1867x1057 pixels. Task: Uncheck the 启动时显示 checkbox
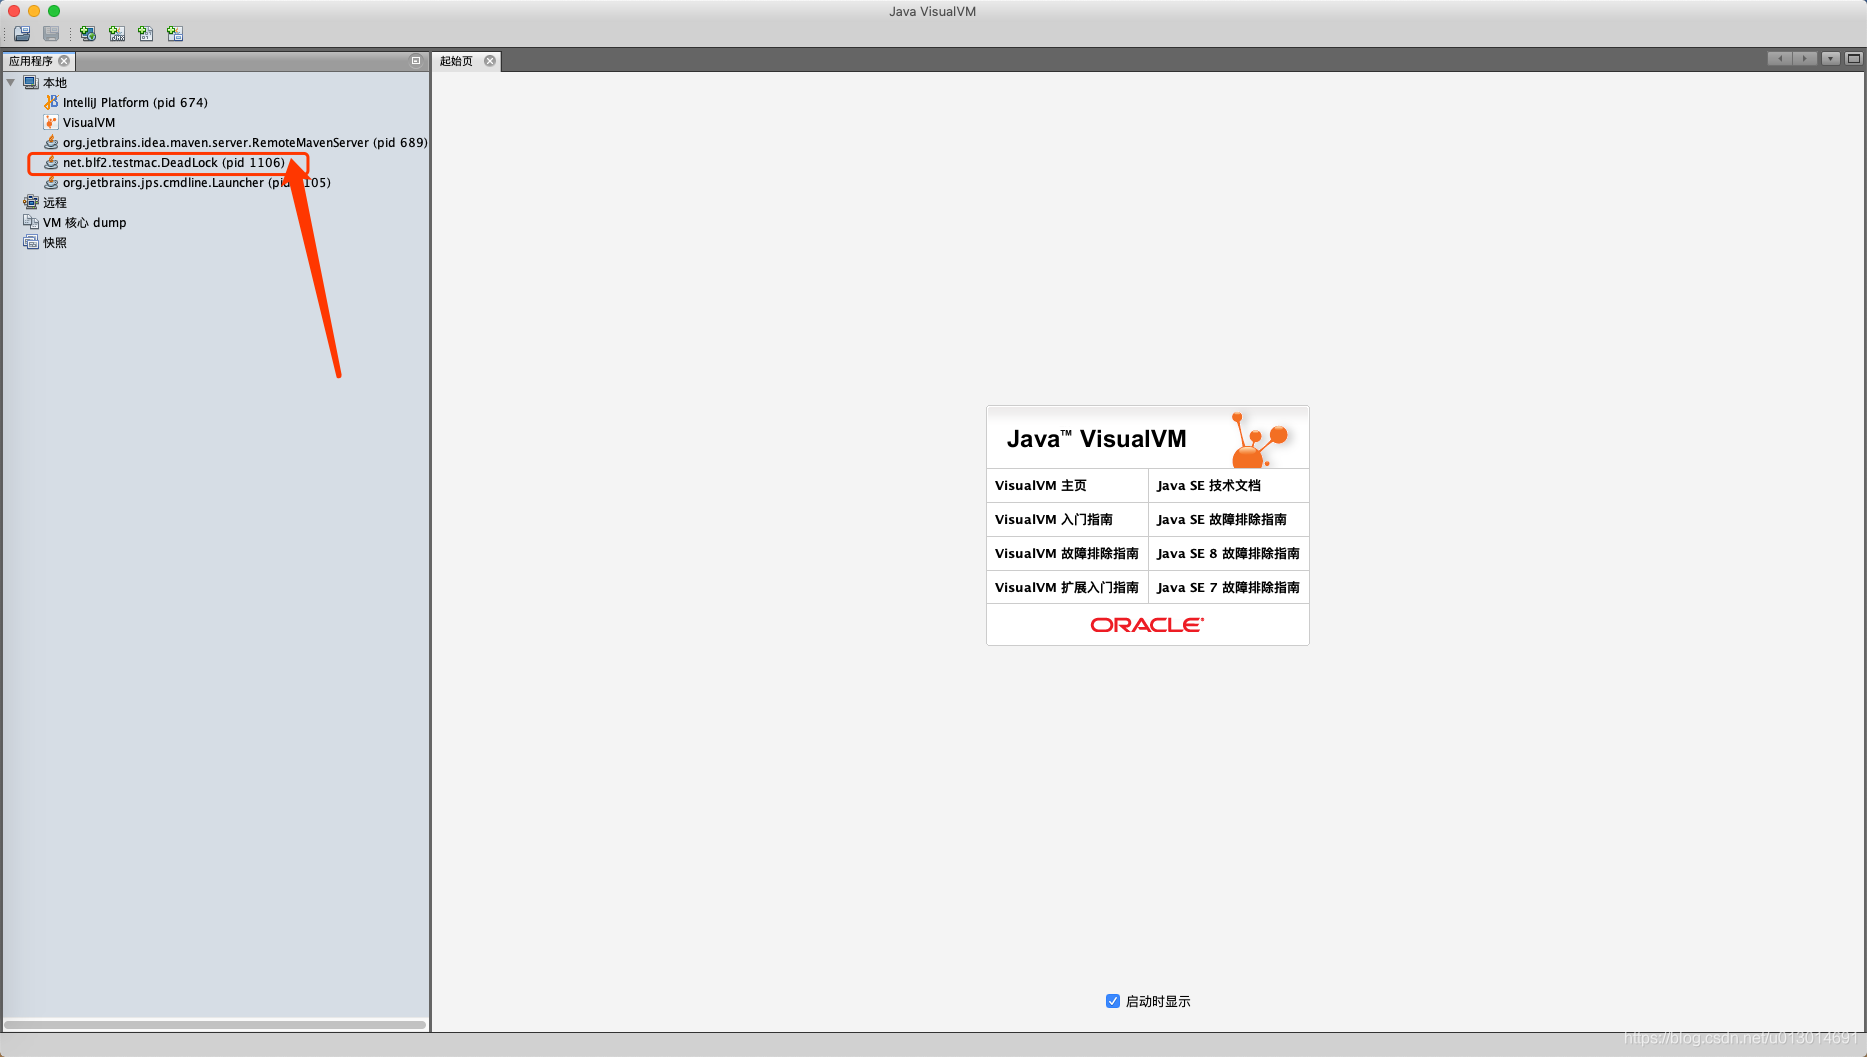pos(1112,1001)
